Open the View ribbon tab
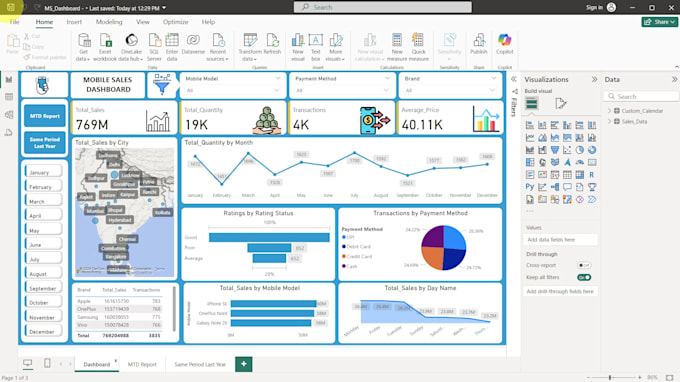The image size is (680, 382). 143,22
